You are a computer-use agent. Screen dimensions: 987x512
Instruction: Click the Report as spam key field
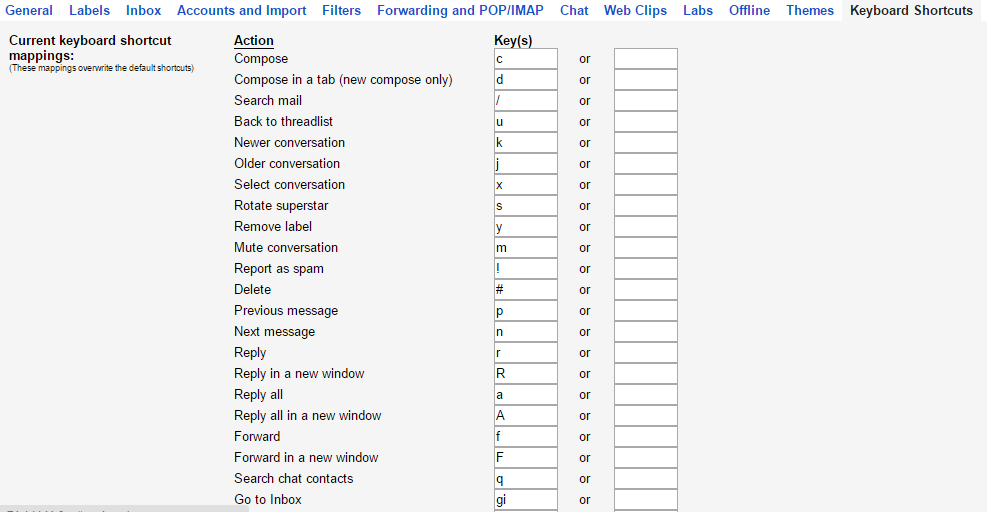click(x=525, y=269)
